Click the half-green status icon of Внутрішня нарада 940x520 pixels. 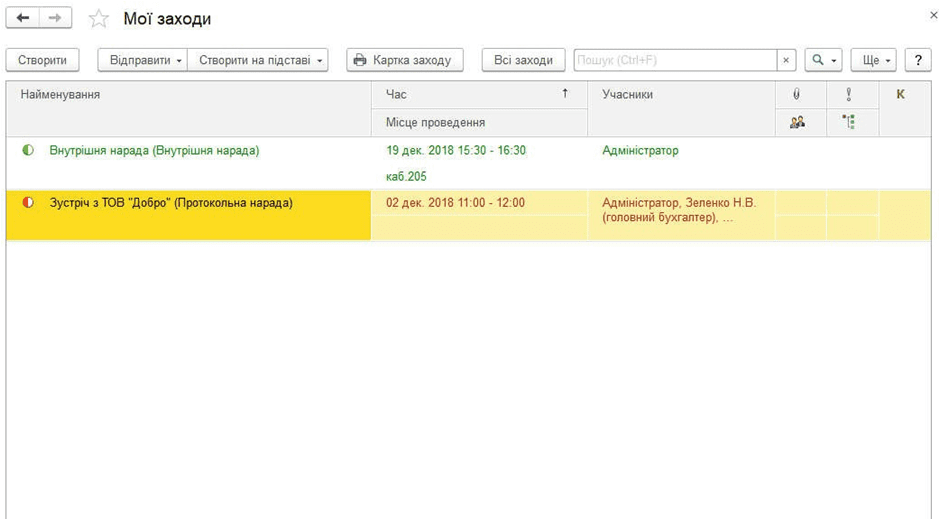pos(28,150)
